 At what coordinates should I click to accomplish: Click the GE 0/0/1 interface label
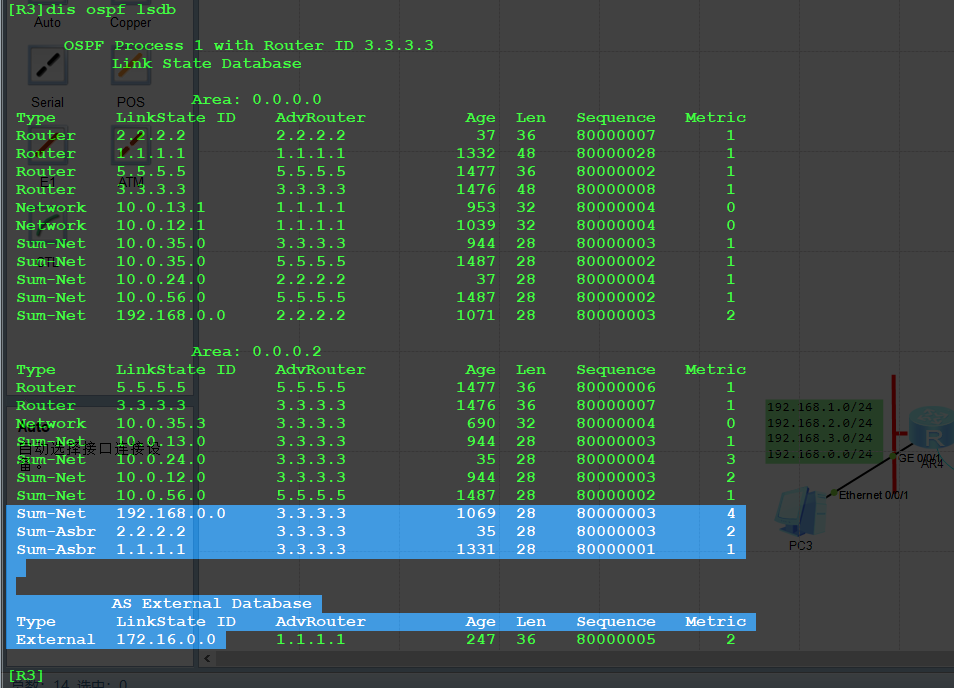pos(919,457)
